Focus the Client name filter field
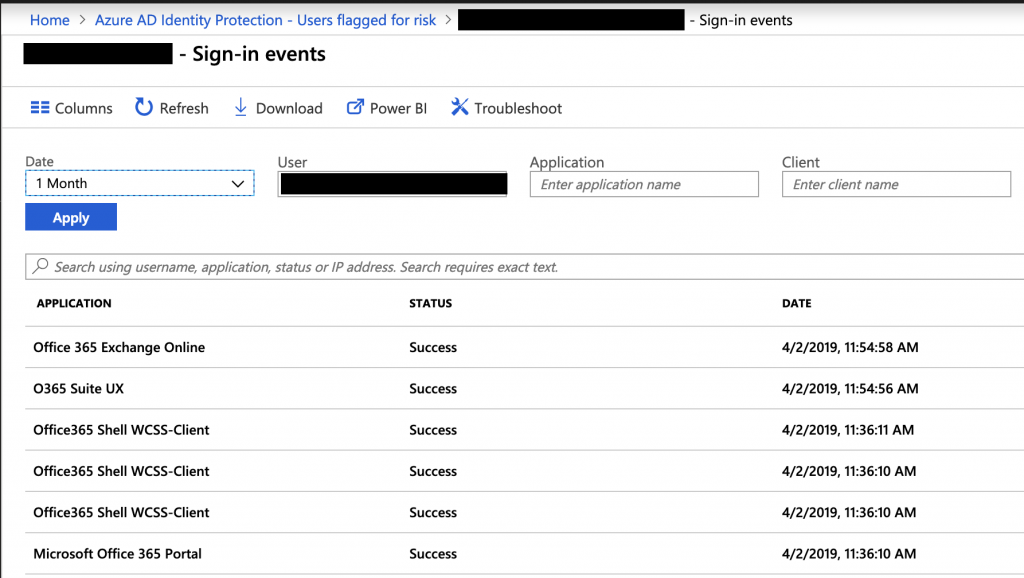Screen dimensions: 1024x578 point(896,184)
